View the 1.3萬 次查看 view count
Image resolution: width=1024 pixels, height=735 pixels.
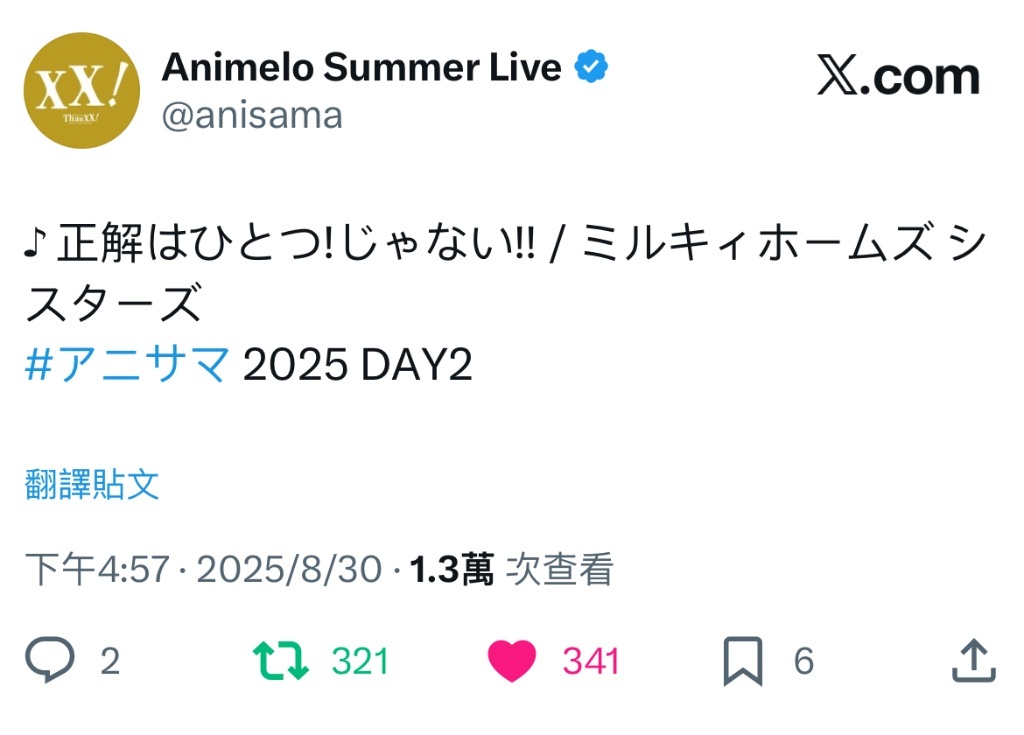click(x=511, y=568)
